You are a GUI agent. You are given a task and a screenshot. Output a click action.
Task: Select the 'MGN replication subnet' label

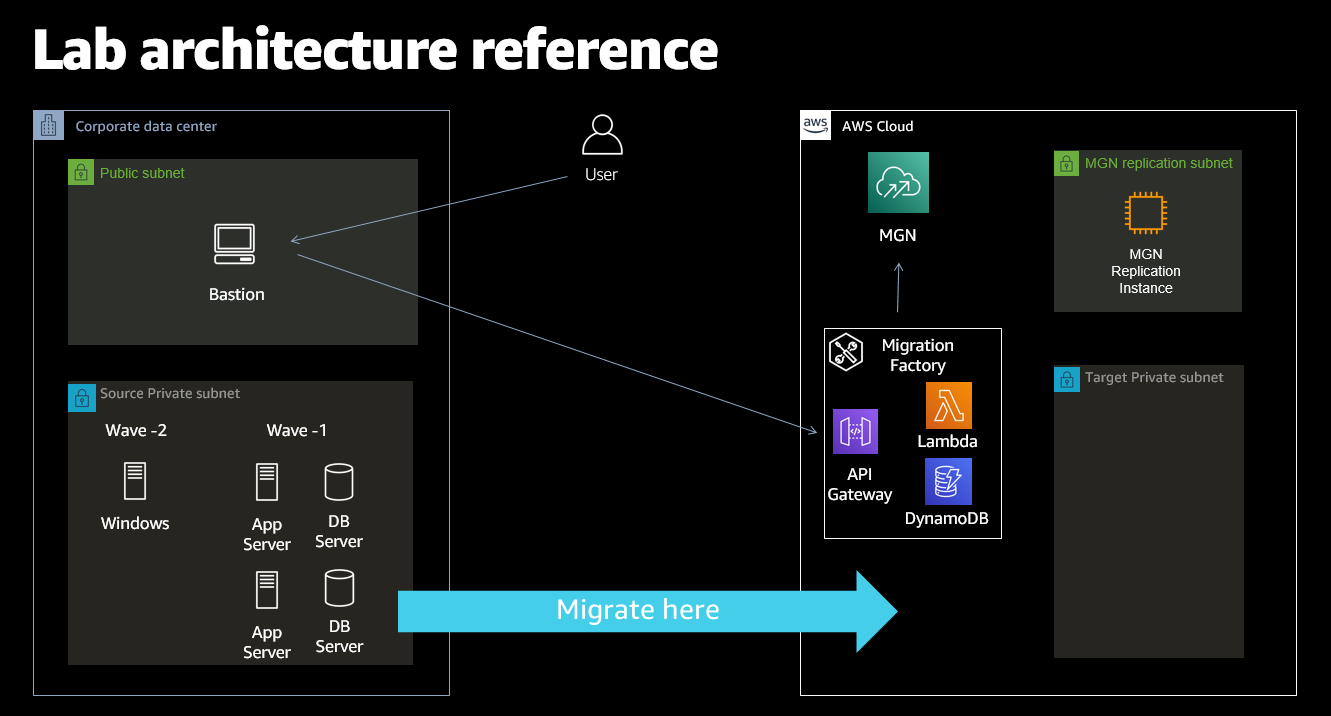click(1159, 163)
